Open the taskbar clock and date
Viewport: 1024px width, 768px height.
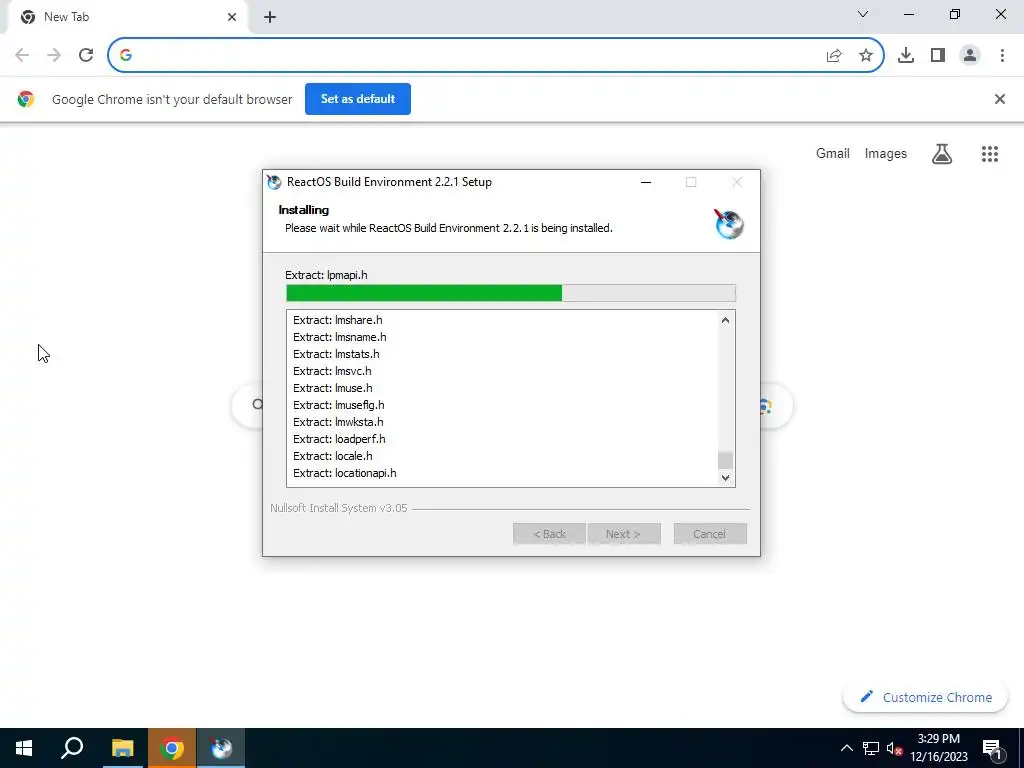tap(938, 748)
